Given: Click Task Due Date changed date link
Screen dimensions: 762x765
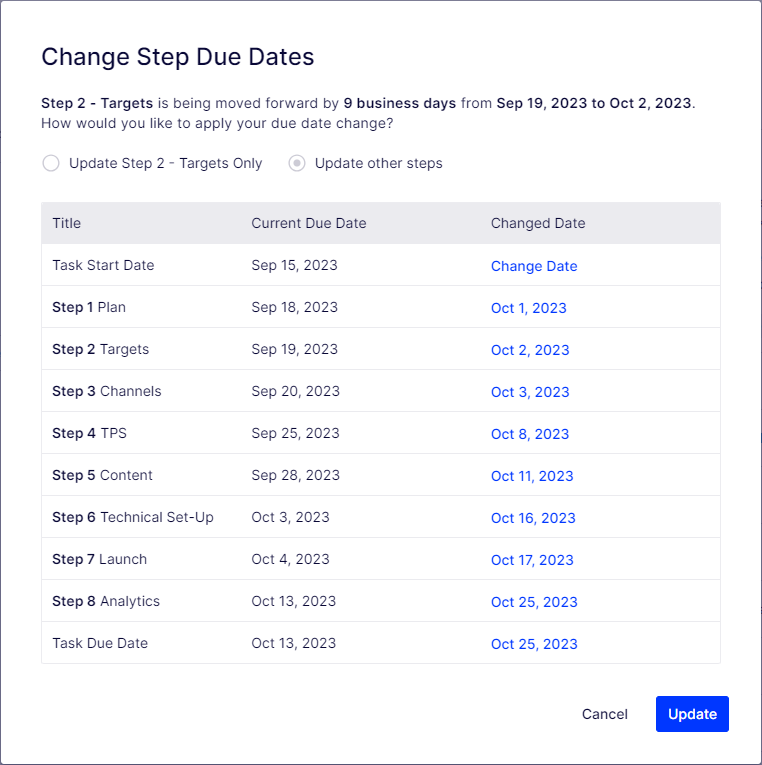Looking at the screenshot, I should (x=534, y=644).
